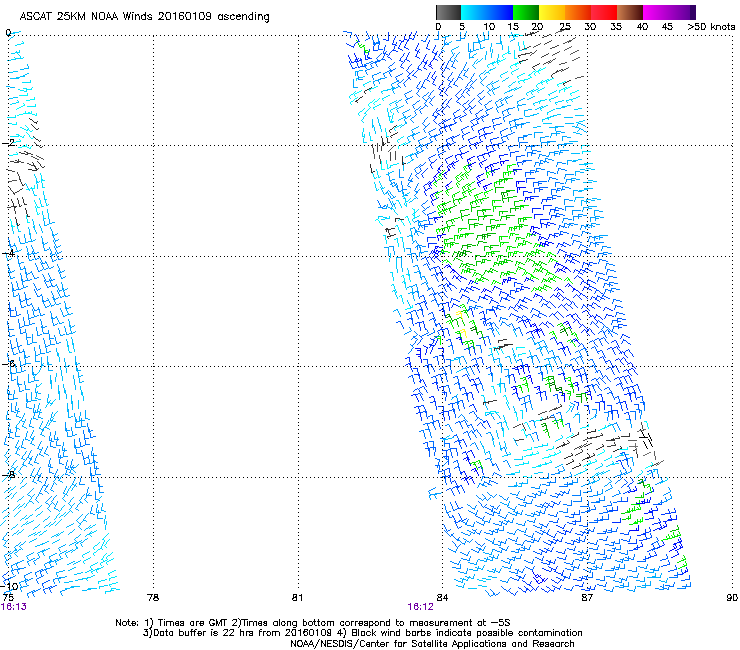Screen dimensions: 740x650
Task: Click the latitude label '0' on the left axis
Action: [x=8, y=33]
